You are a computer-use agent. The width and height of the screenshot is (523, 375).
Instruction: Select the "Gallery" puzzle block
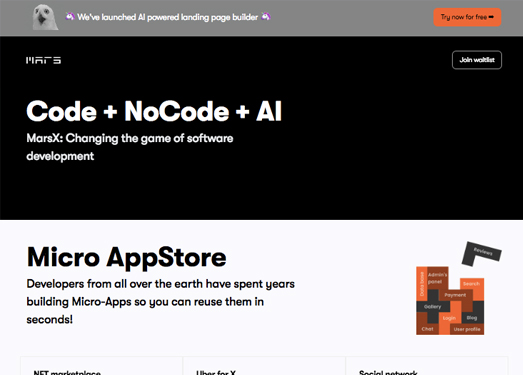click(x=433, y=307)
